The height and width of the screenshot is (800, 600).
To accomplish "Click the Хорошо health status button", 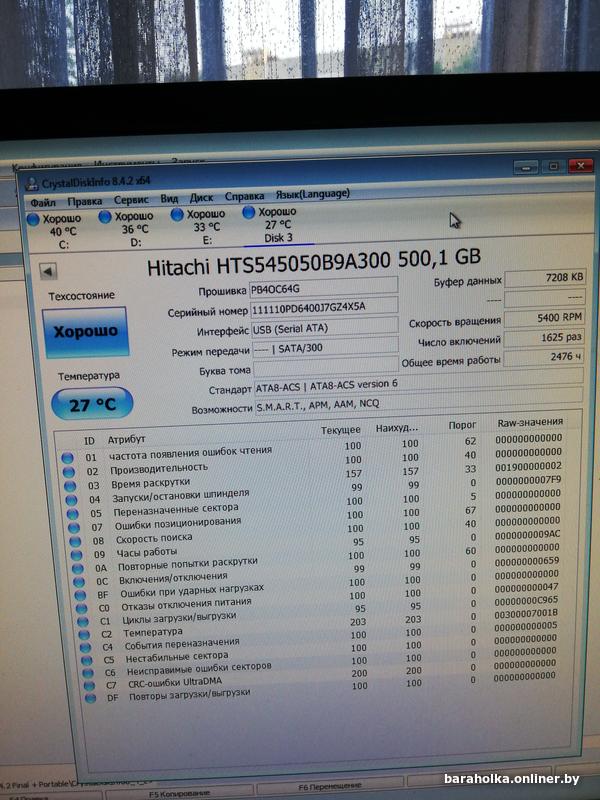I will tap(86, 332).
